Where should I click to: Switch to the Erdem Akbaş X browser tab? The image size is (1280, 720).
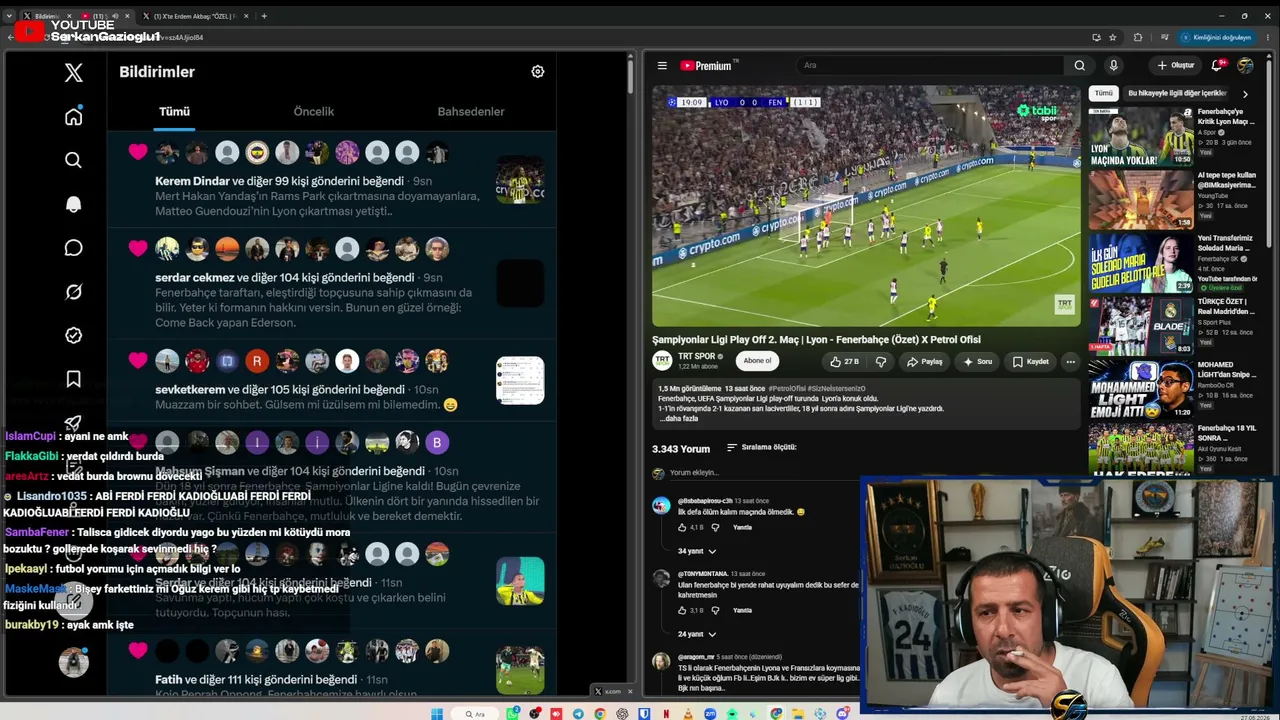point(195,16)
